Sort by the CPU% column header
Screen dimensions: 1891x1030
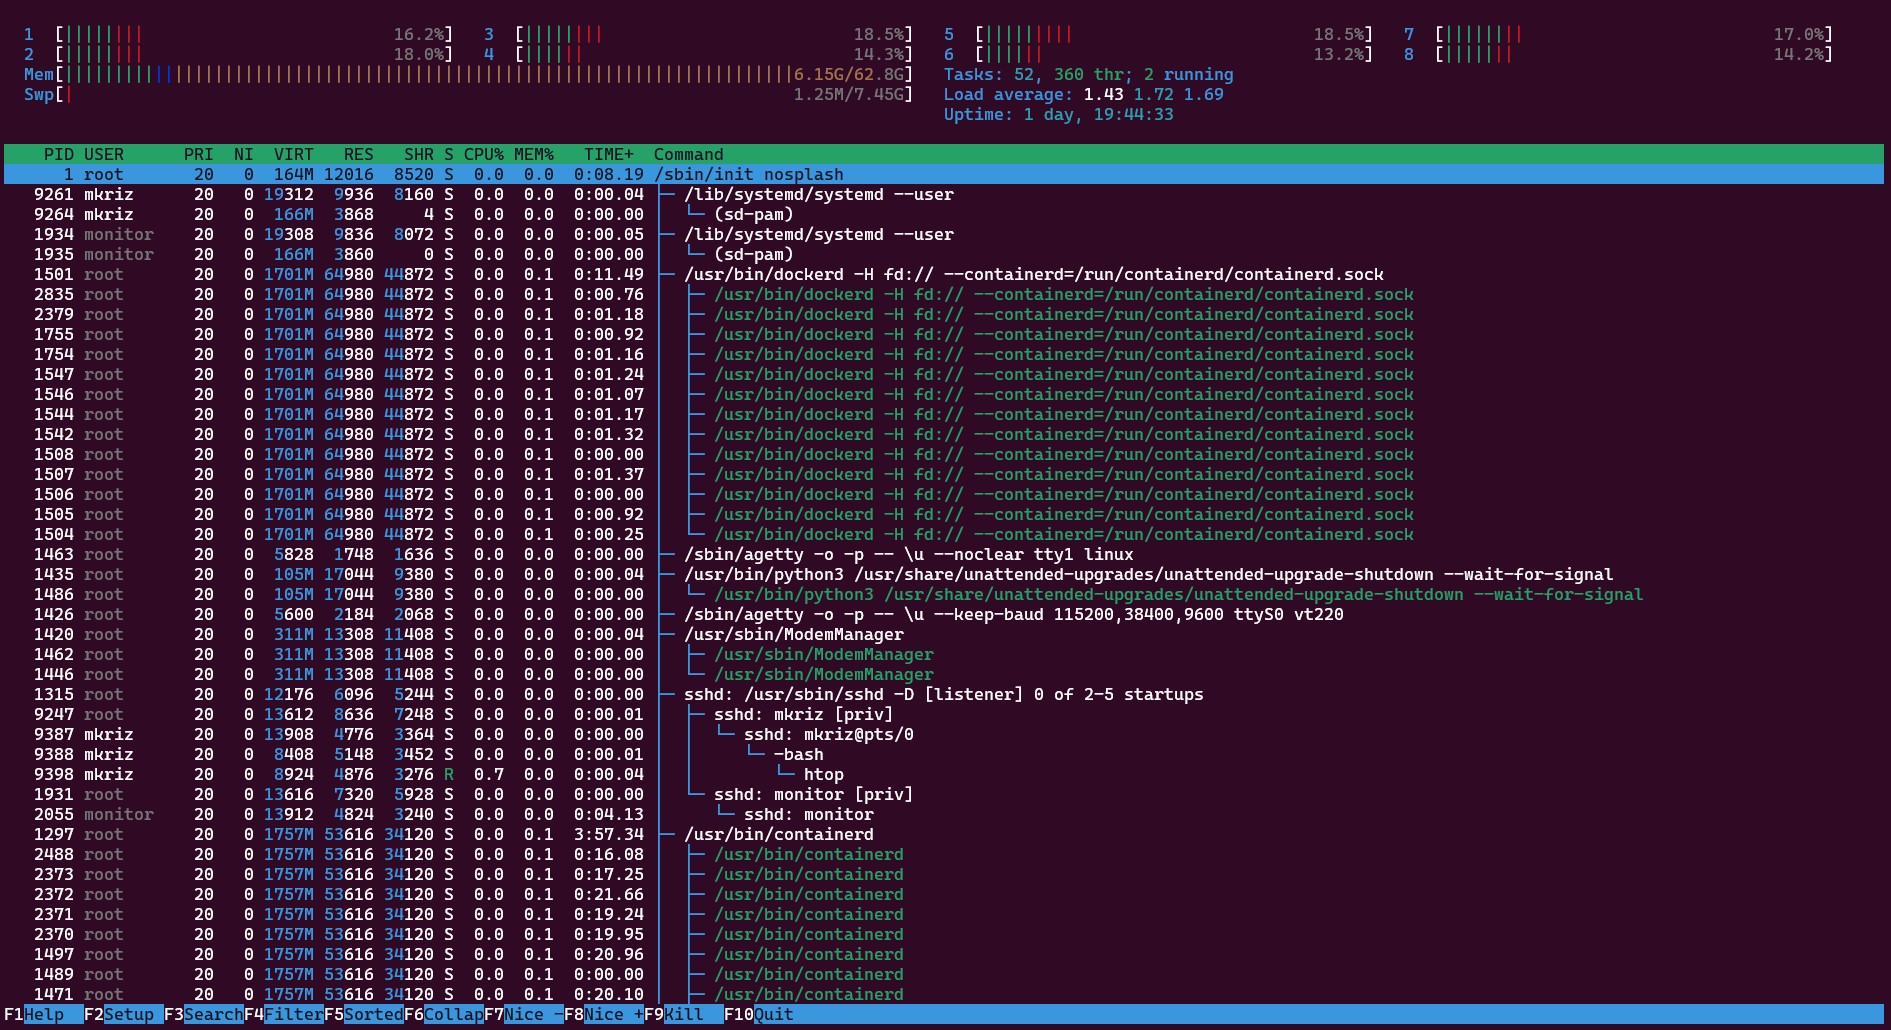(x=483, y=154)
